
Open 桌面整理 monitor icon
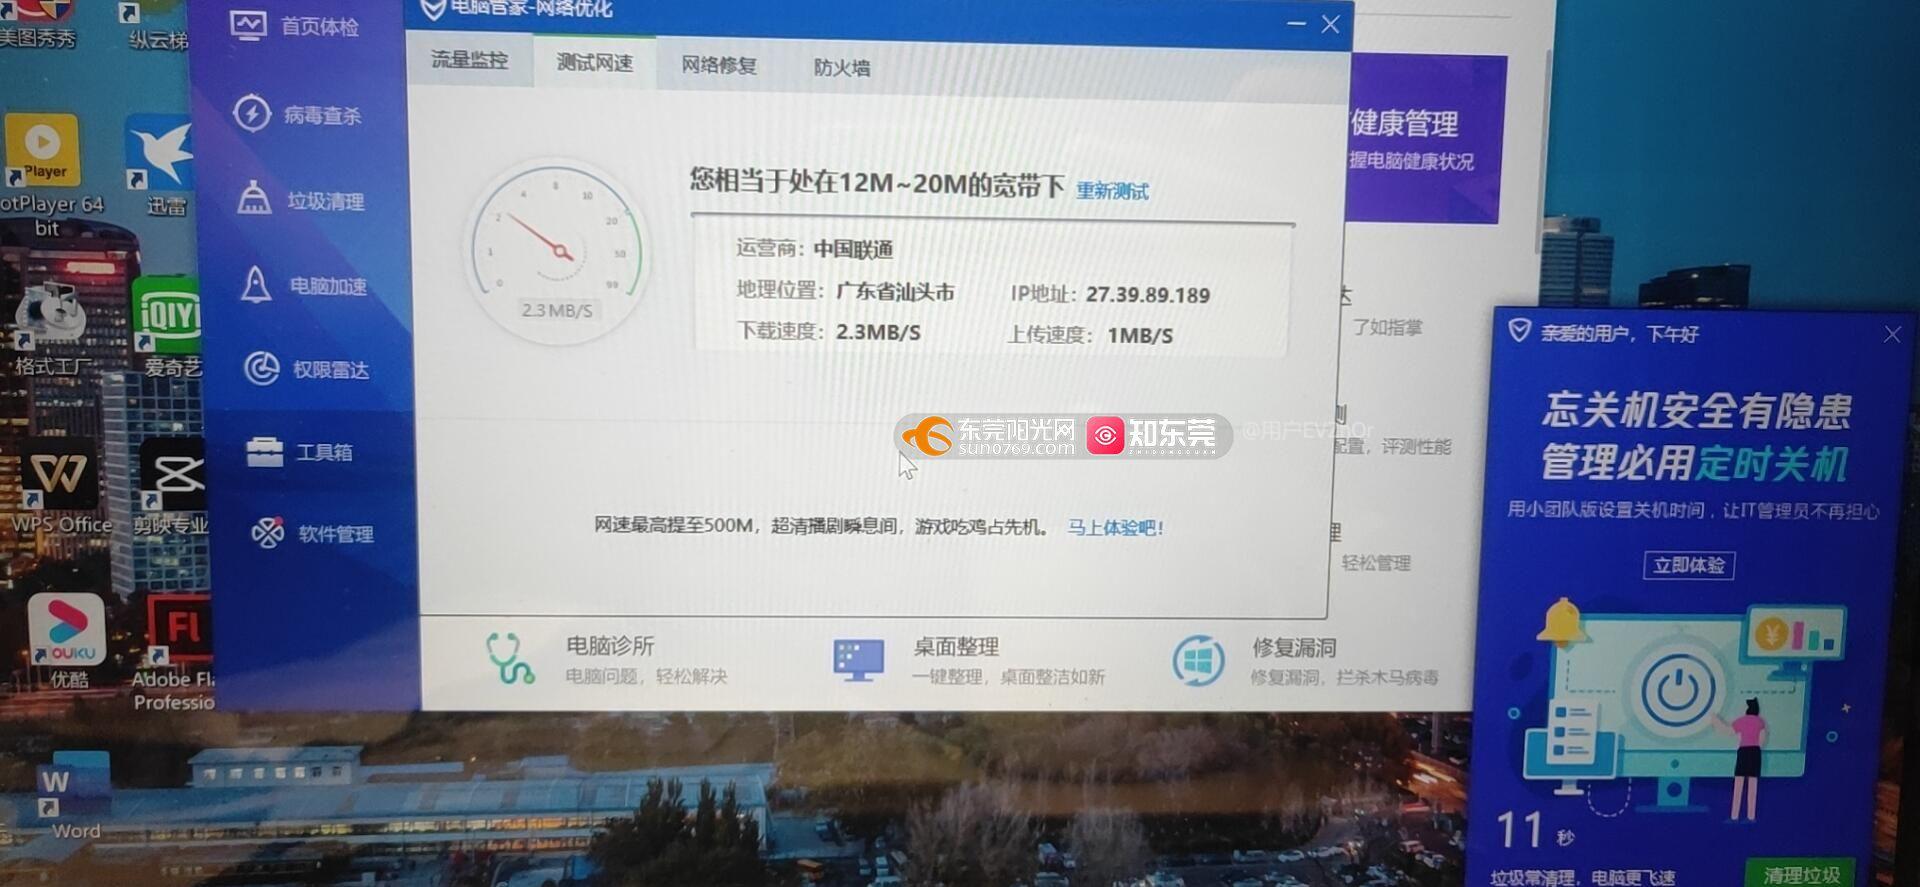[858, 660]
